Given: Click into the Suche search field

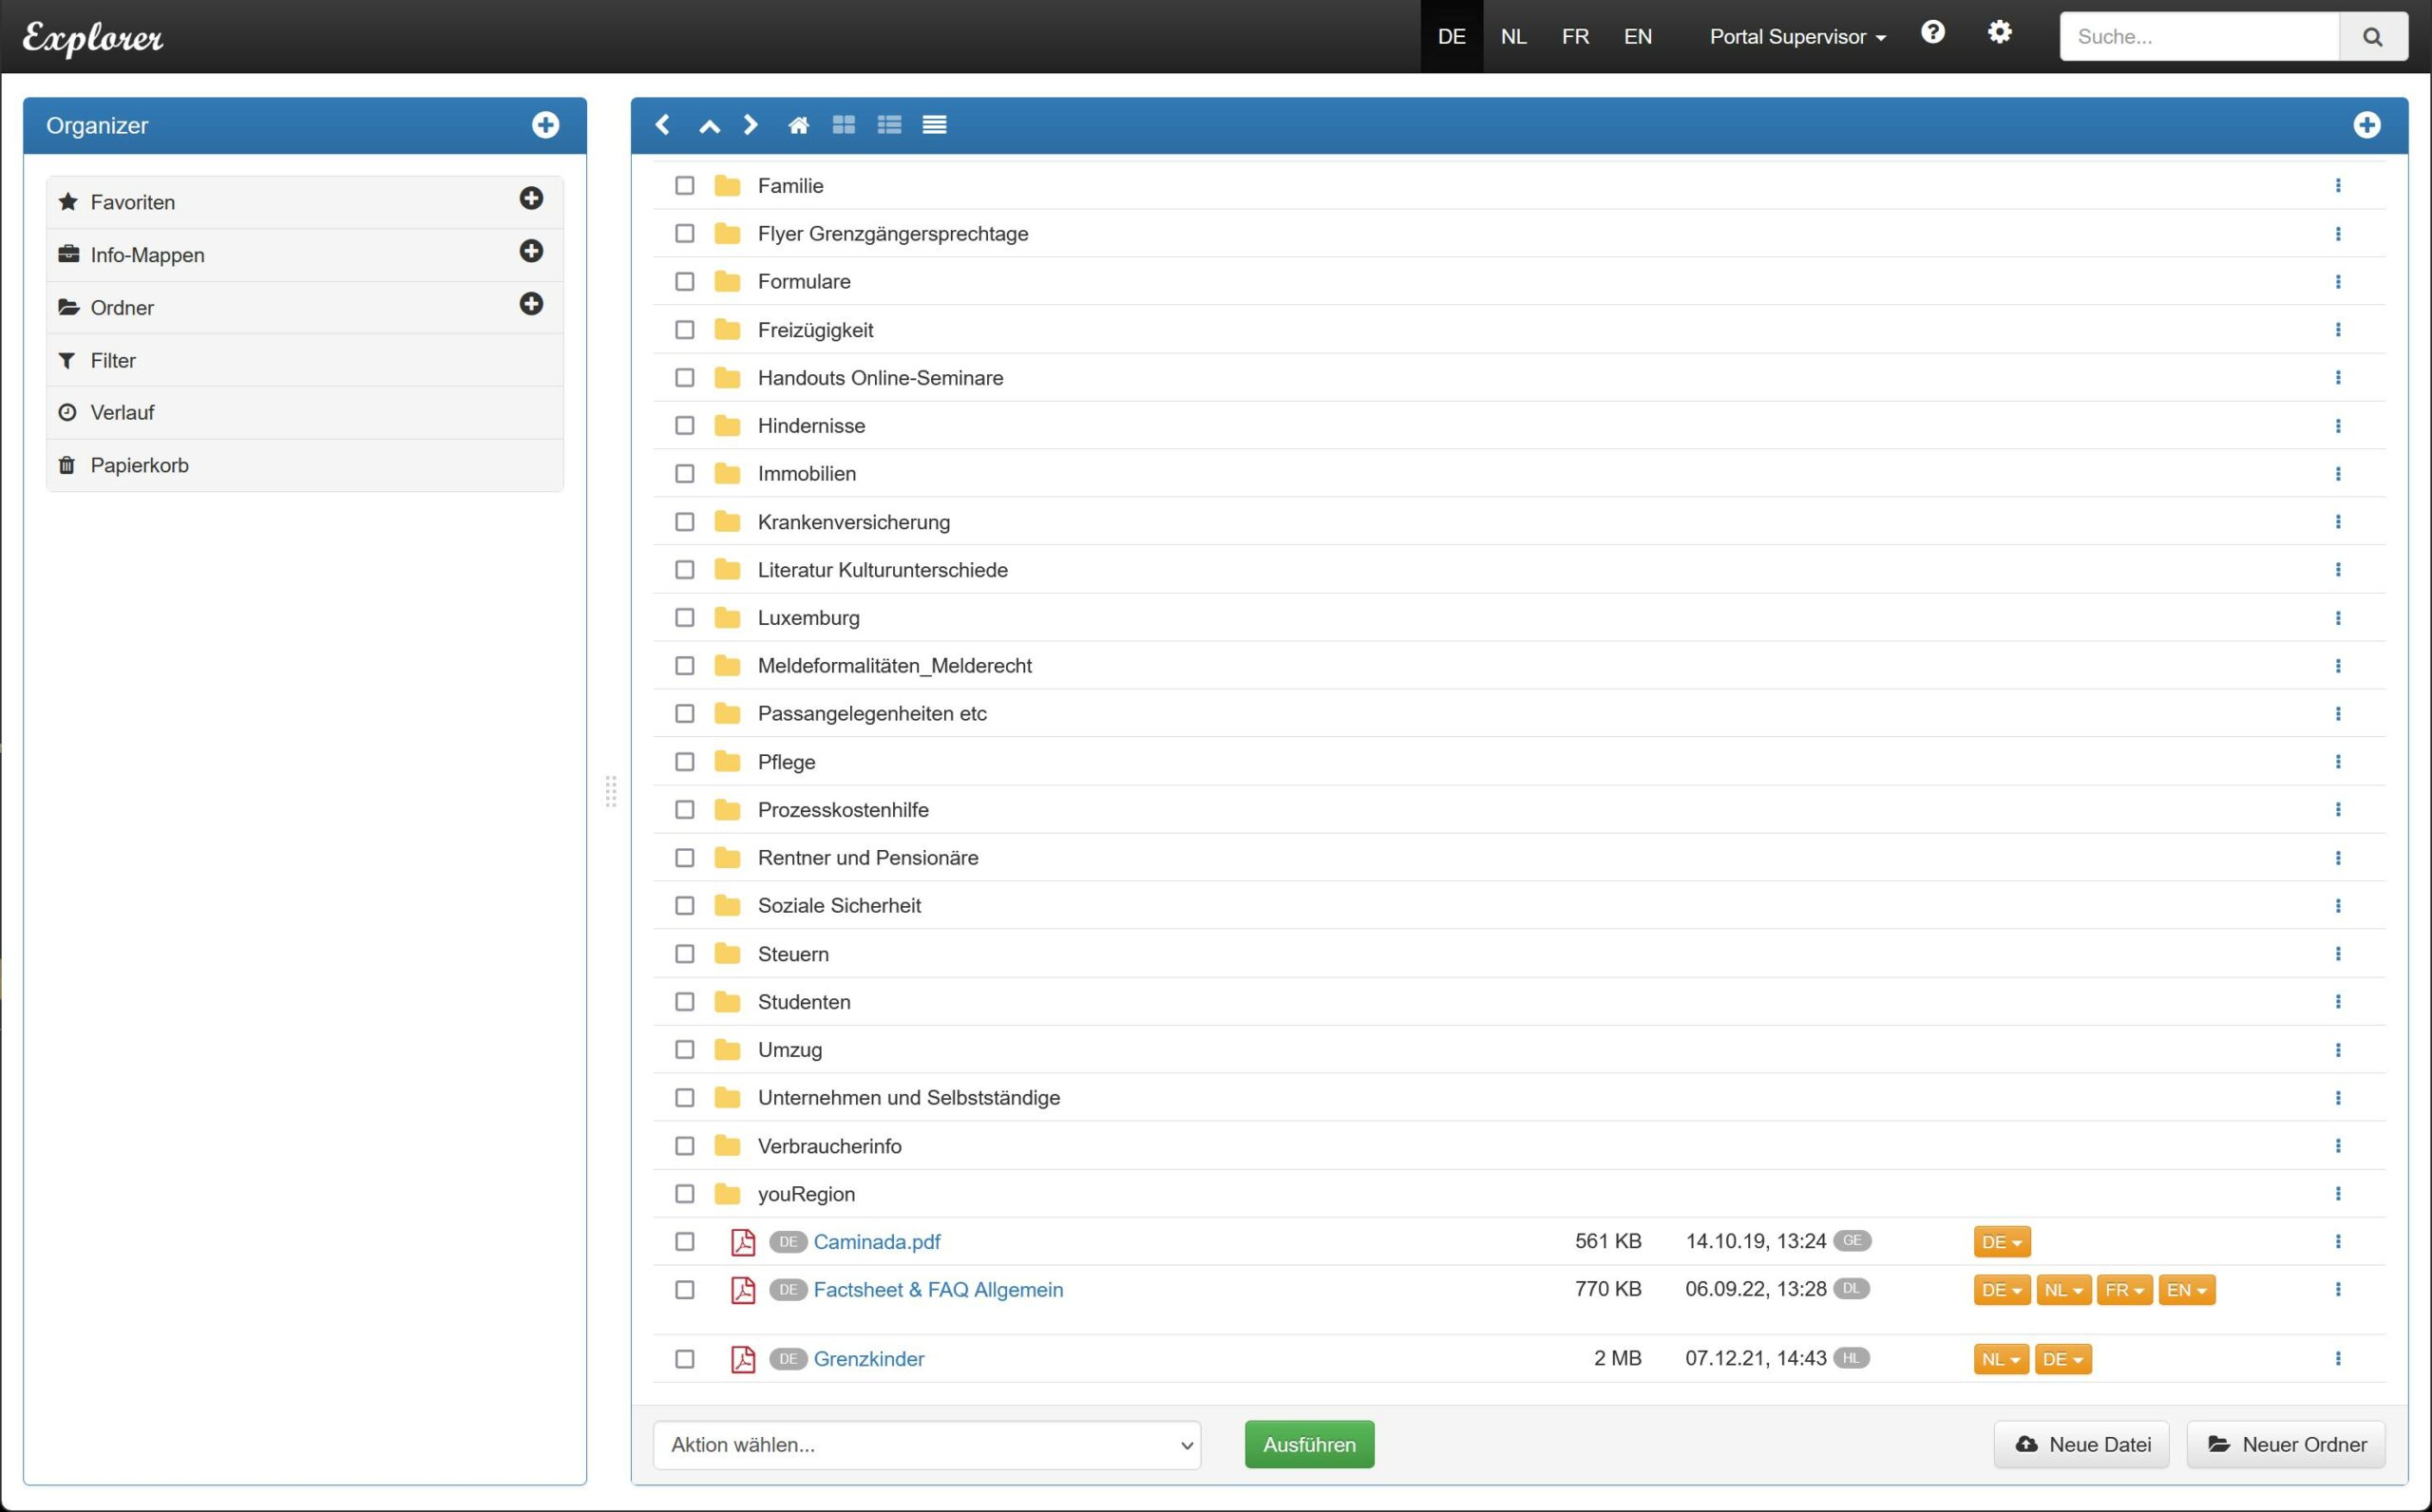Looking at the screenshot, I should (x=2198, y=37).
